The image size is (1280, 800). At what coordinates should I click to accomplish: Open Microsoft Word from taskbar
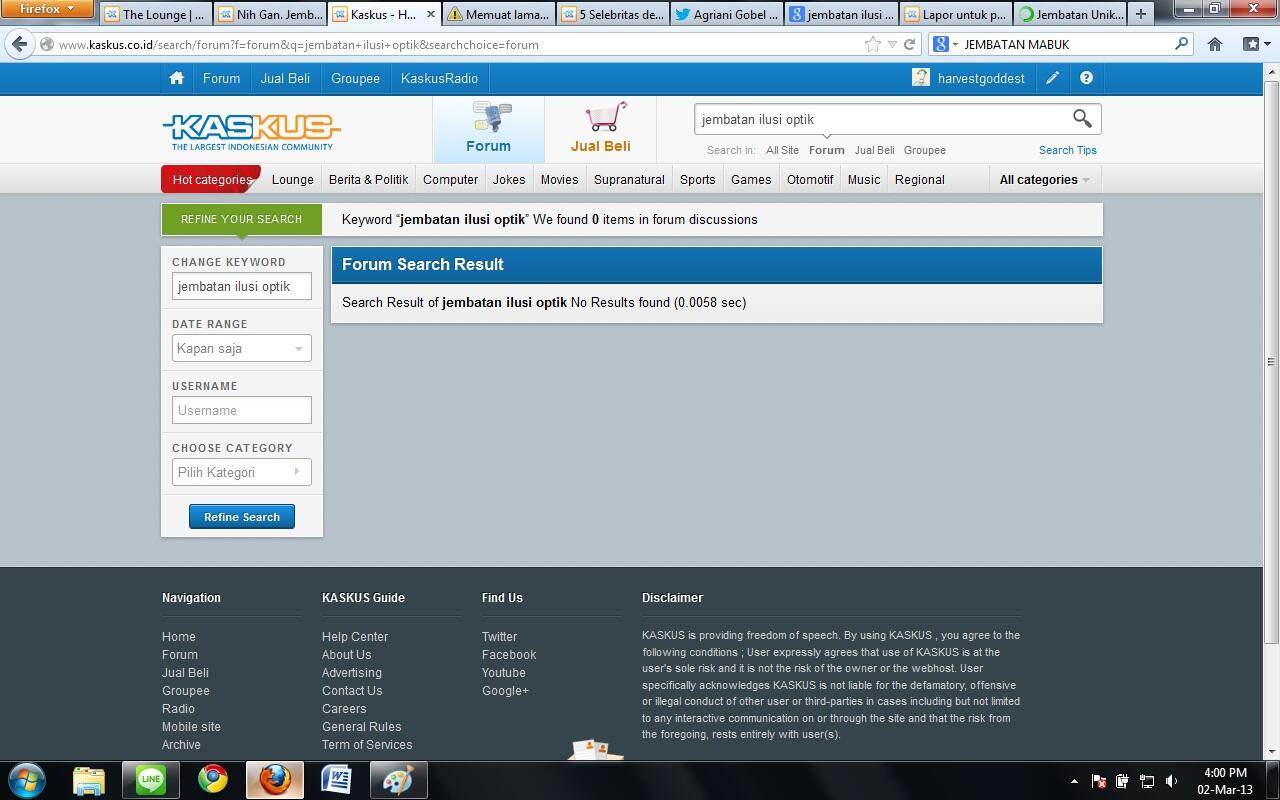[x=336, y=779]
